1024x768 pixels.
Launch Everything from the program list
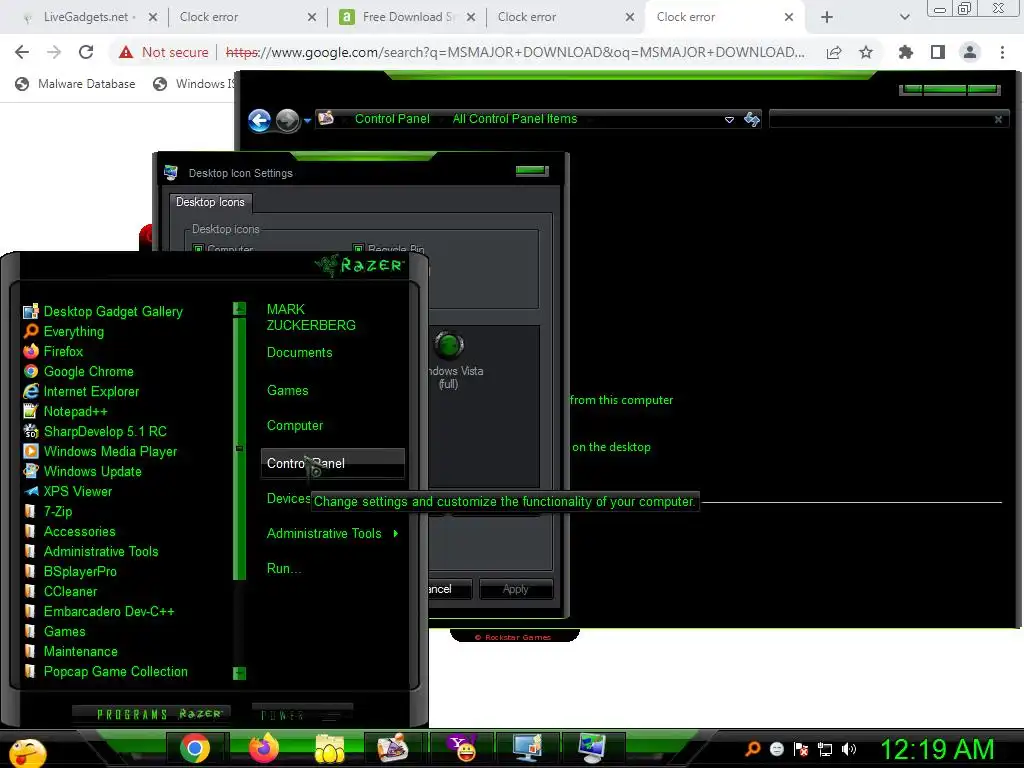pyautogui.click(x=64, y=332)
